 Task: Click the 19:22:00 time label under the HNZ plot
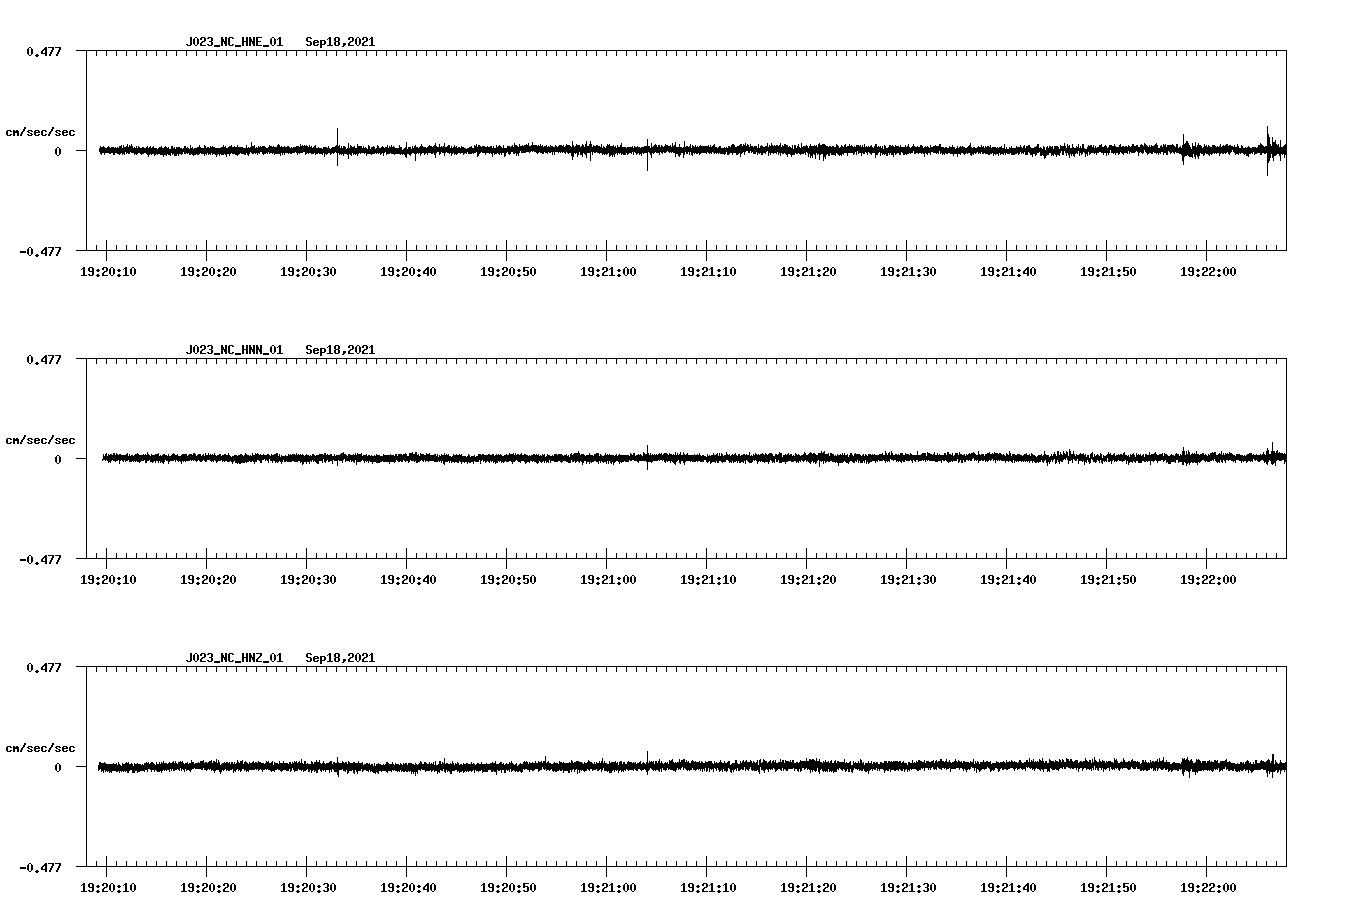point(1208,888)
